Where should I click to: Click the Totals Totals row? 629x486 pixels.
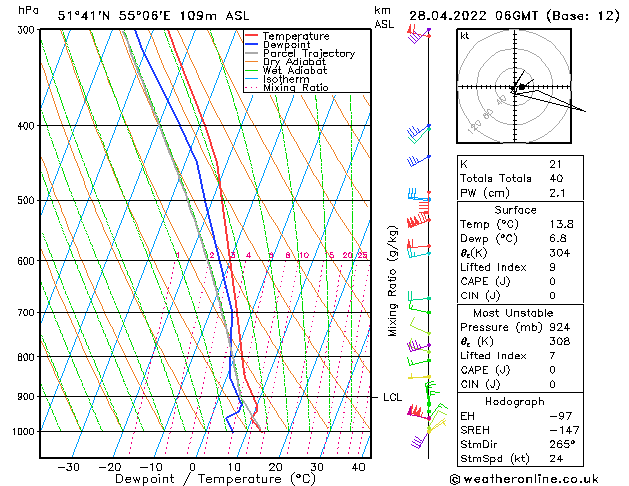point(520,178)
